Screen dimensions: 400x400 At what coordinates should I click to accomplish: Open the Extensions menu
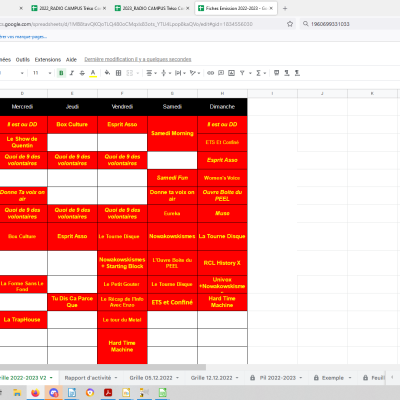[x=48, y=59]
